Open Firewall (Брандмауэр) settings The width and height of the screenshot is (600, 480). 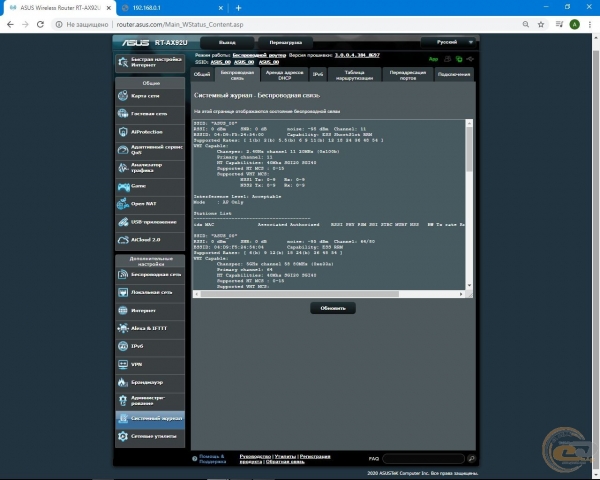150,382
